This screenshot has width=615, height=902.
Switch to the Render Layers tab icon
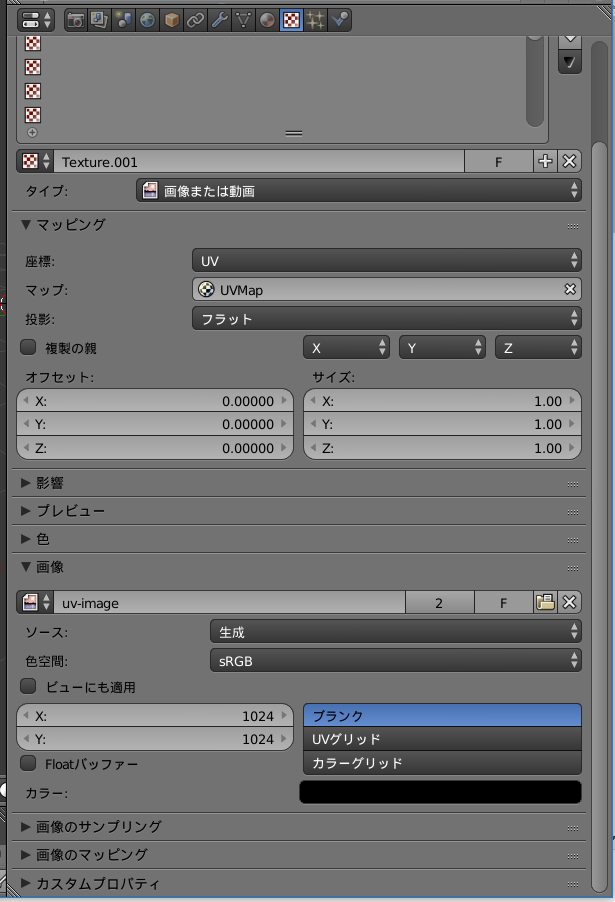point(99,20)
